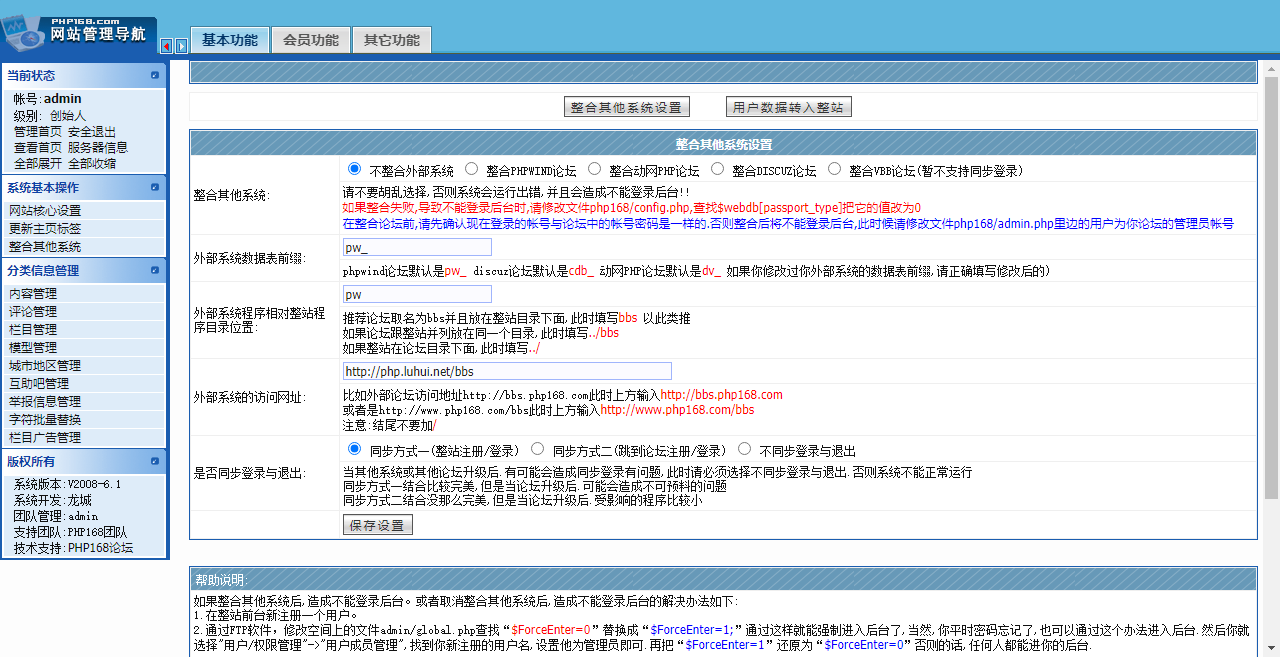Open 栏目管理 in sidebar
The width and height of the screenshot is (1280, 657).
[33, 329]
